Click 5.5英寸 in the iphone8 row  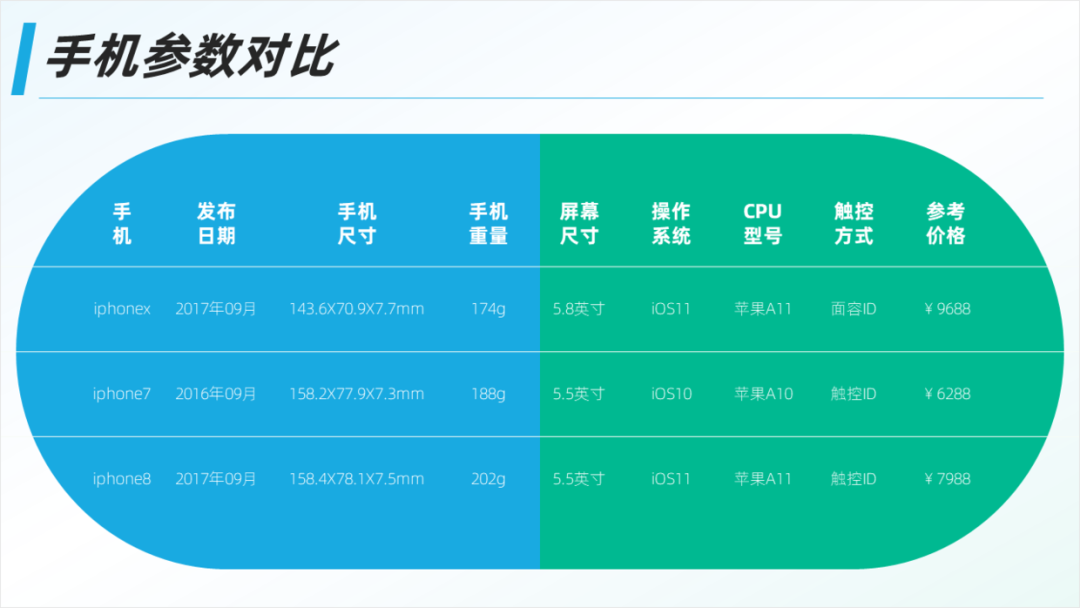[579, 479]
